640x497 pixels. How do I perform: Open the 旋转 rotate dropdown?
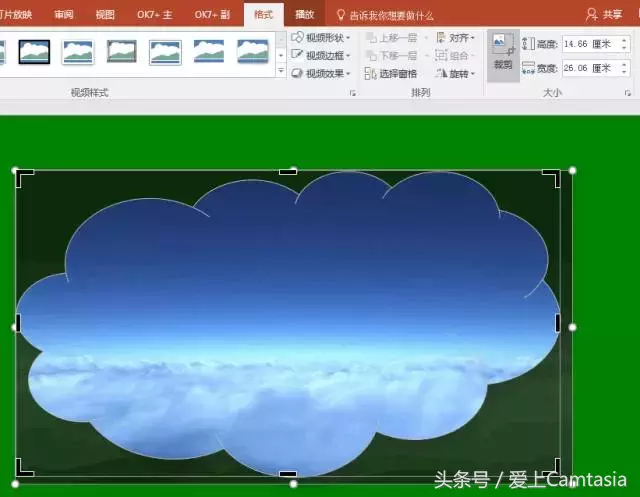[456, 74]
